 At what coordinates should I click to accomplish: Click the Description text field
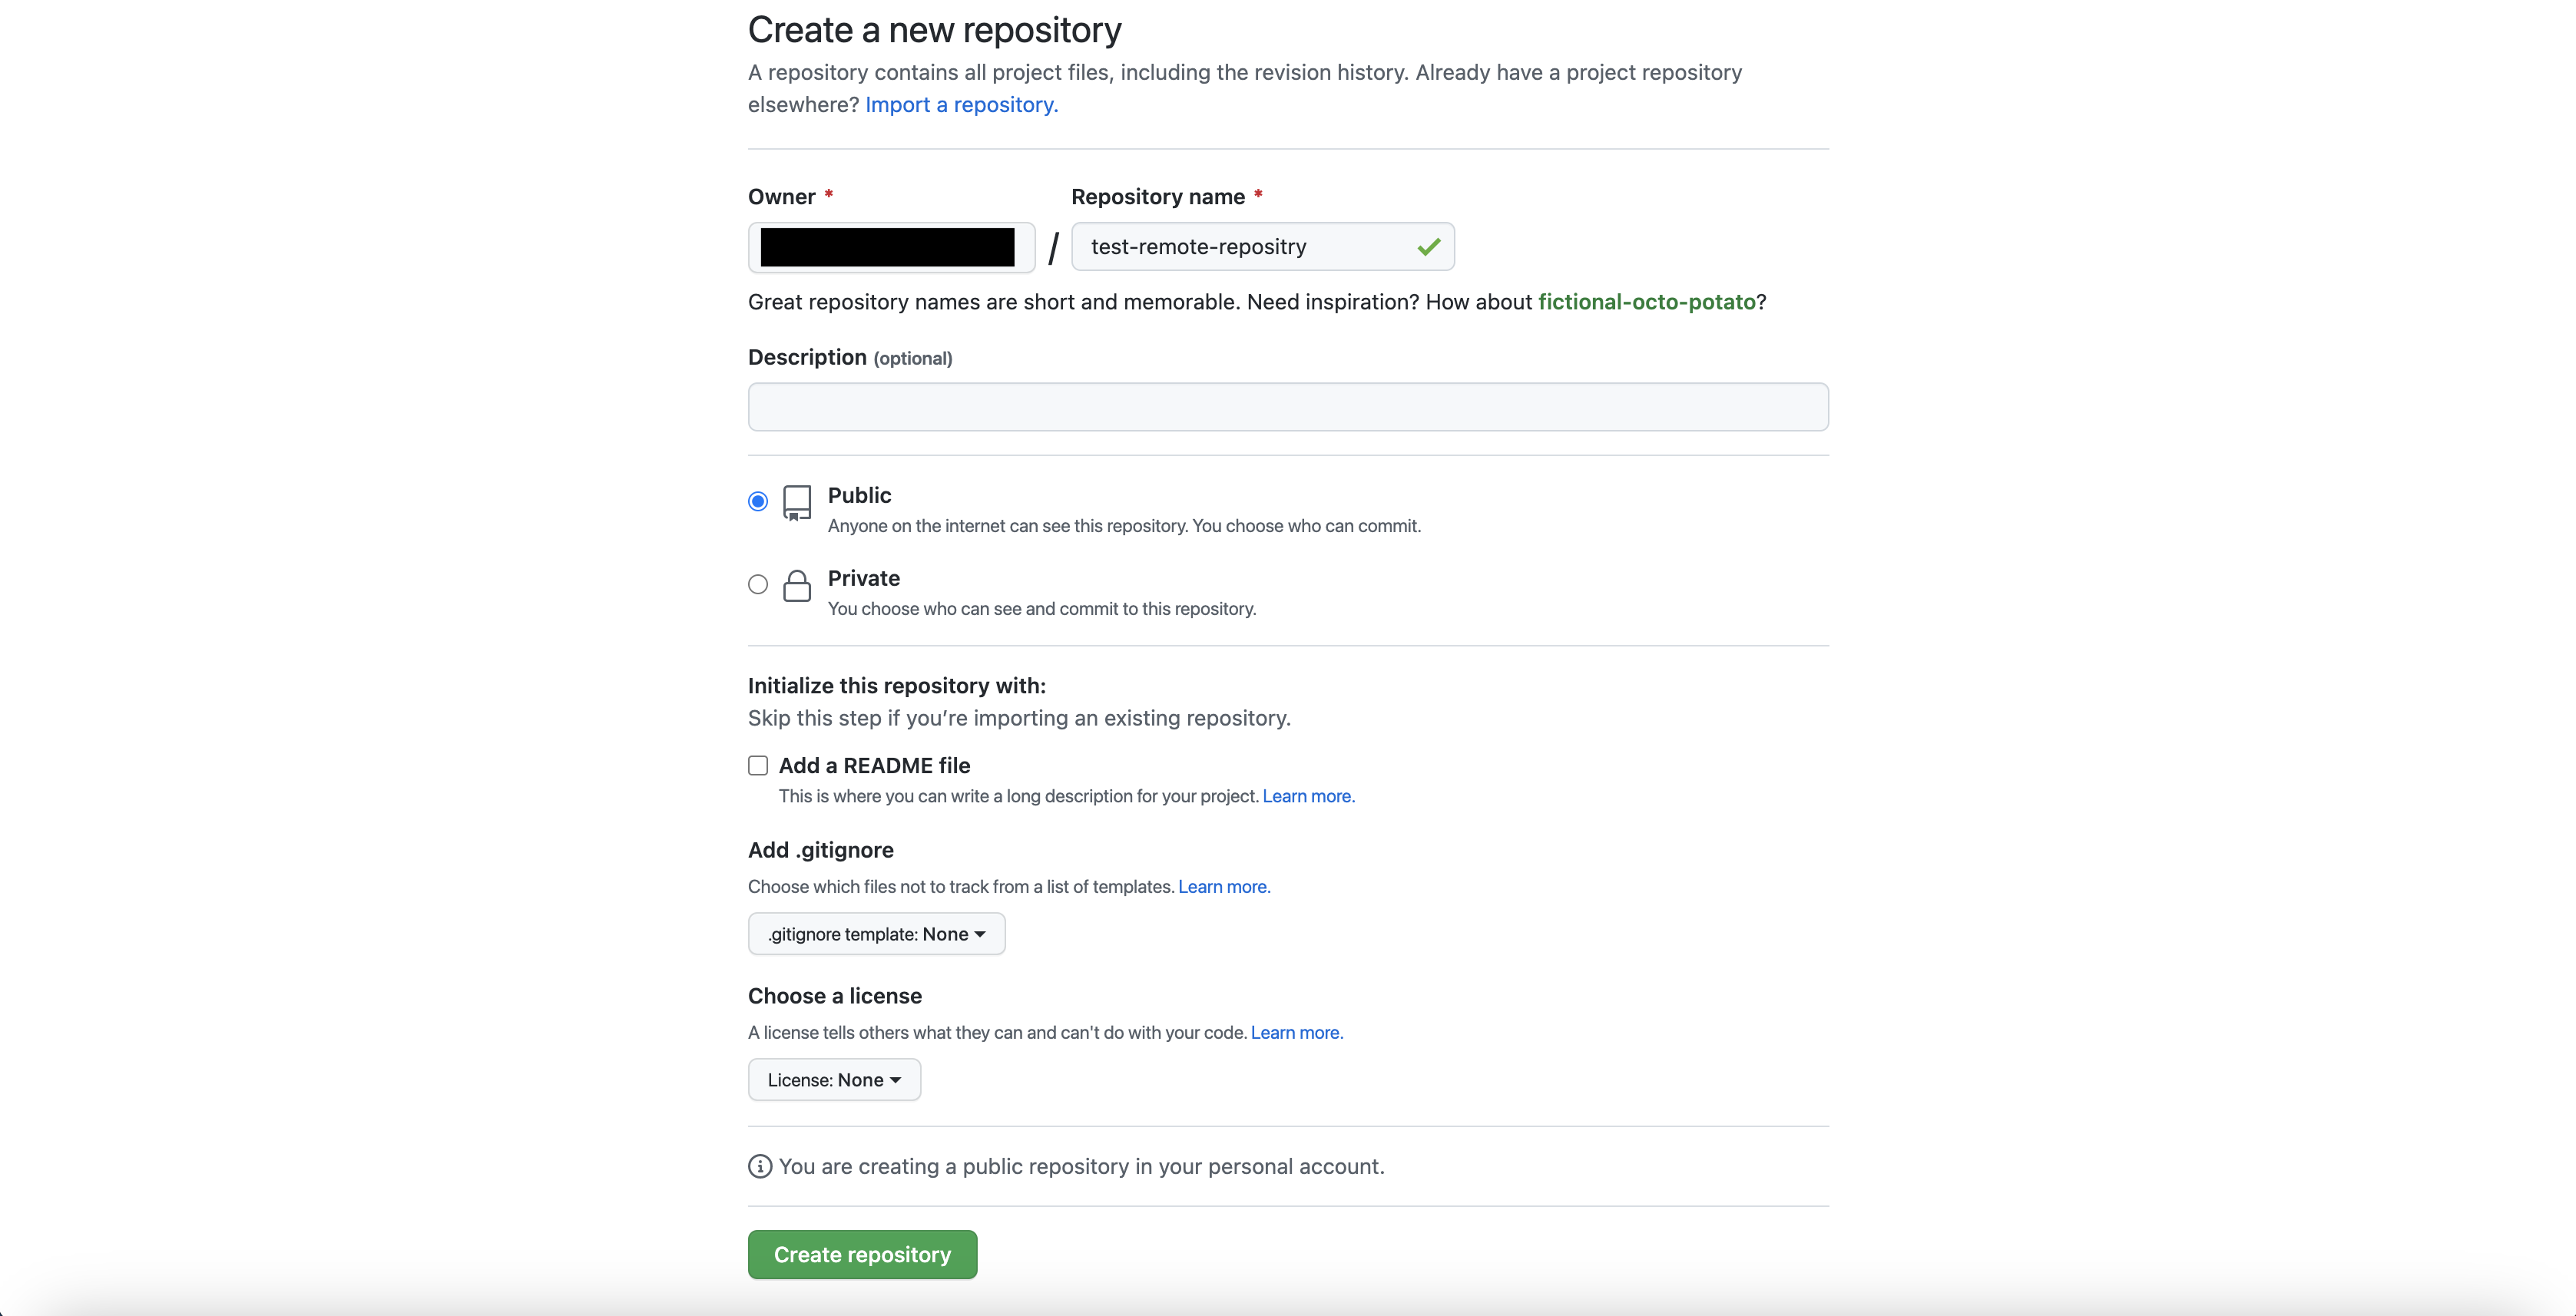click(1288, 407)
